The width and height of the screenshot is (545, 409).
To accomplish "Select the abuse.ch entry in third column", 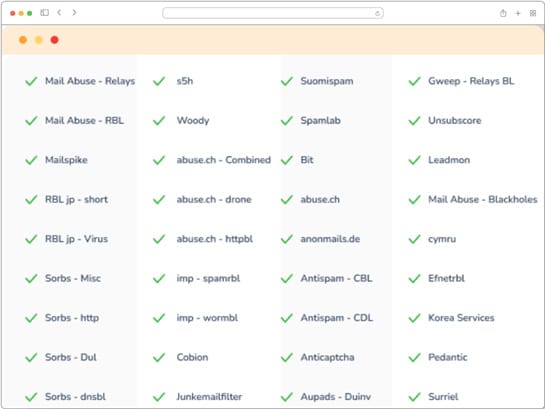I will [x=320, y=199].
